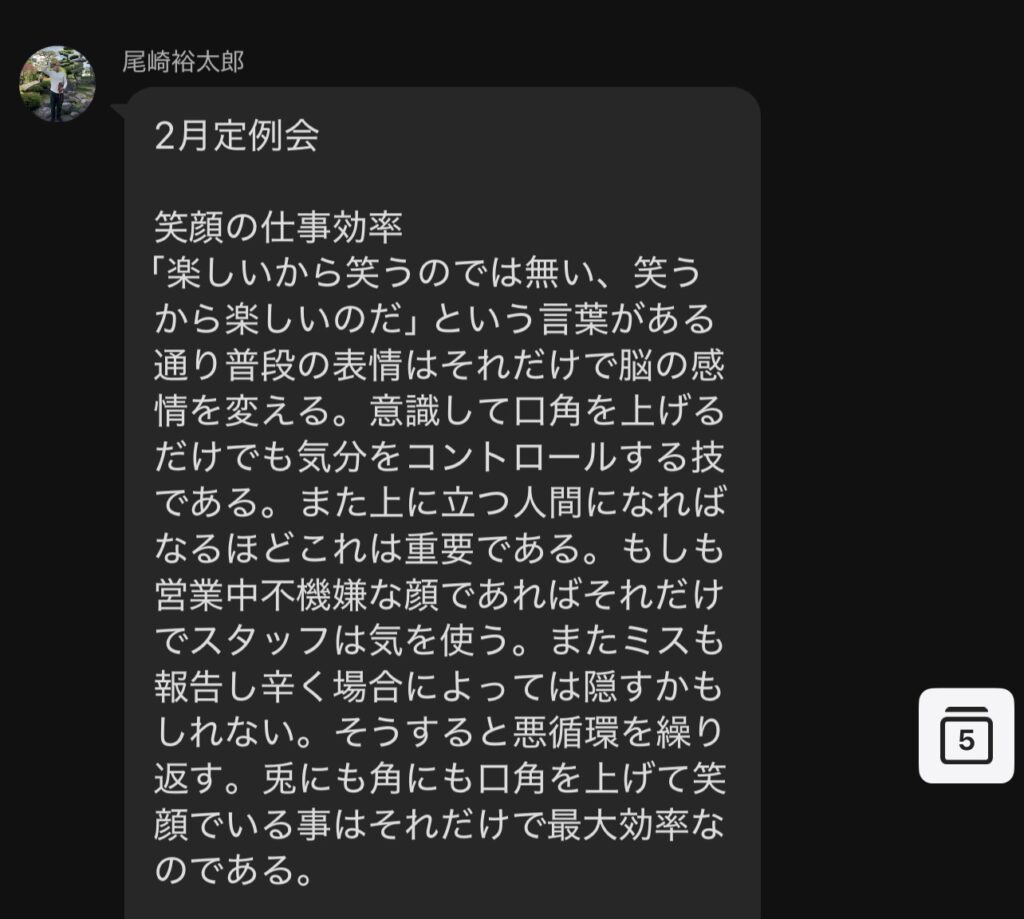
Task: Tap the line starting 返す。兎にも角にも
Action: point(440,779)
